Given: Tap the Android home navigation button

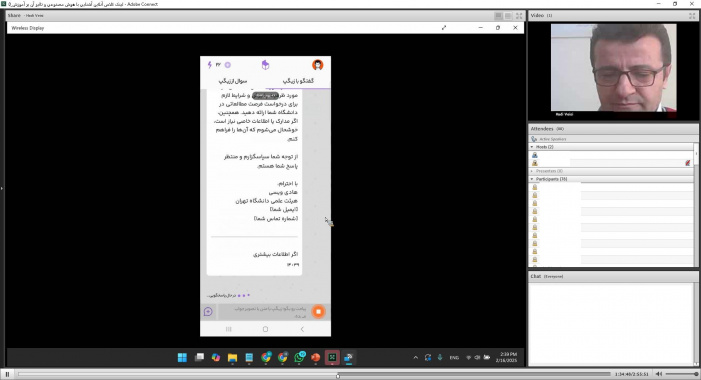Looking at the screenshot, I should click(x=265, y=329).
